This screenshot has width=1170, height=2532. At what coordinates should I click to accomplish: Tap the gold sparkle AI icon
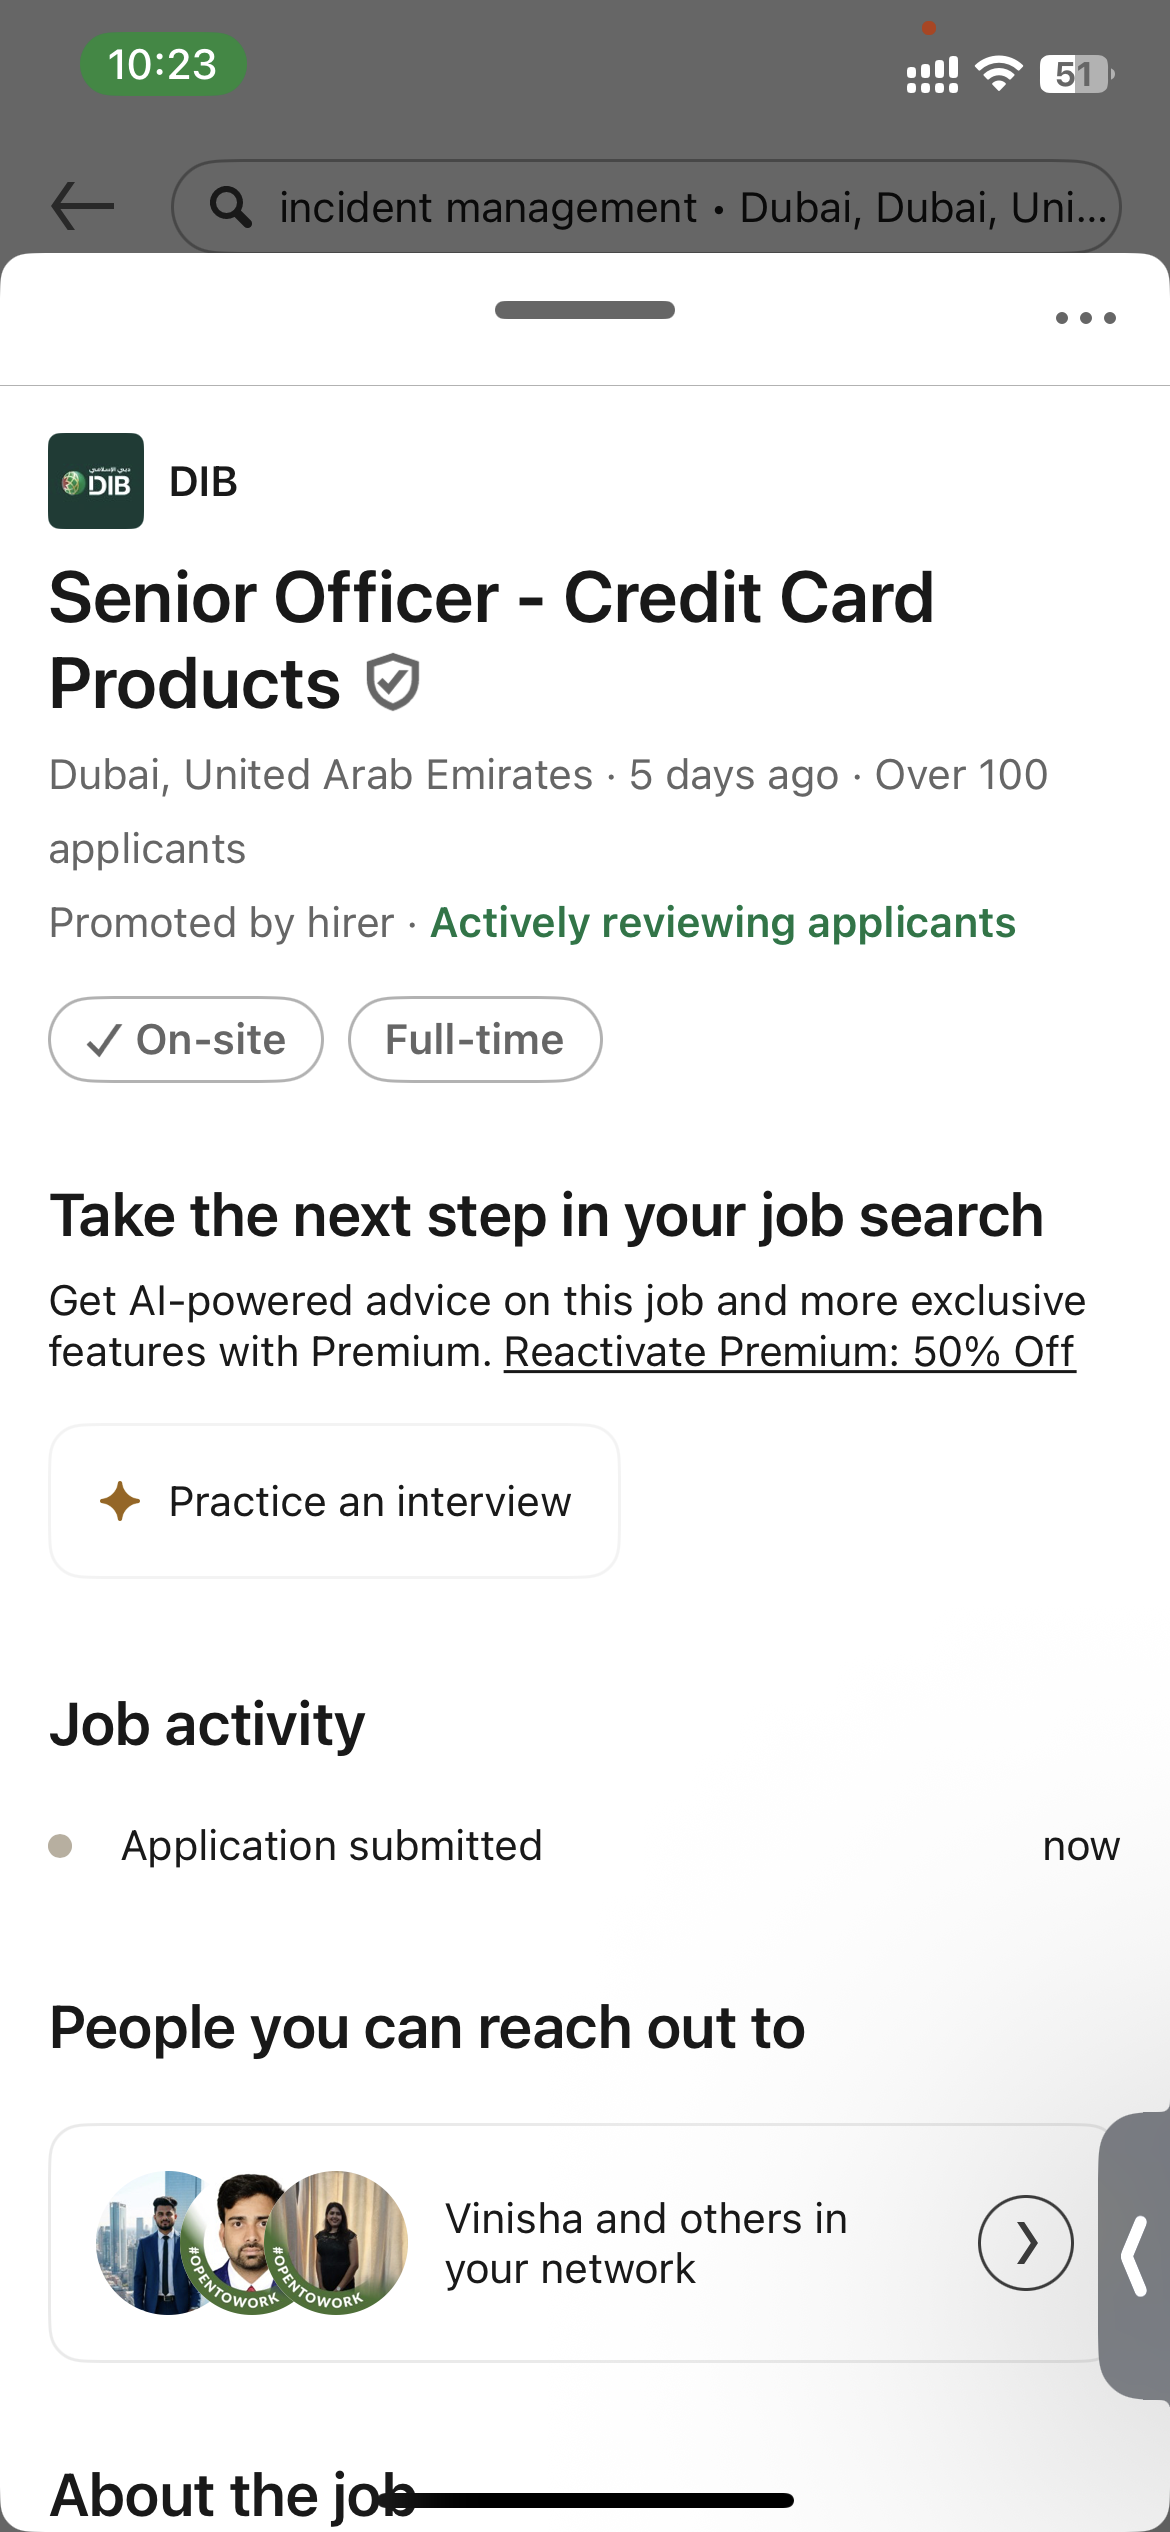tap(120, 1501)
